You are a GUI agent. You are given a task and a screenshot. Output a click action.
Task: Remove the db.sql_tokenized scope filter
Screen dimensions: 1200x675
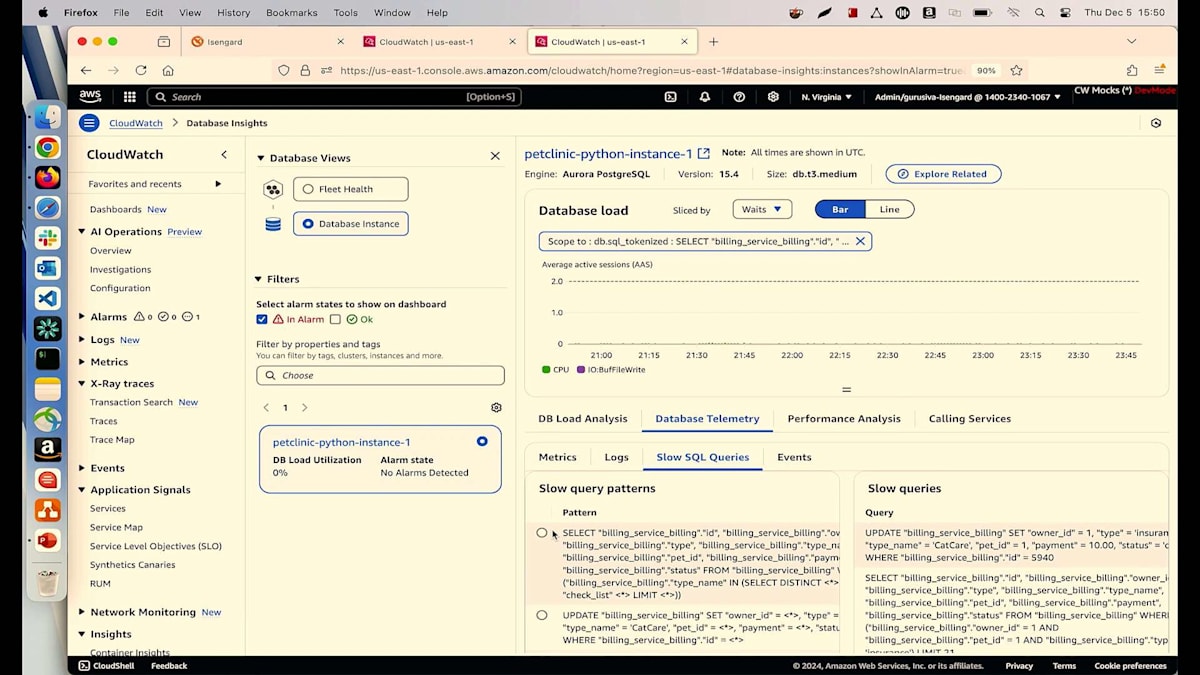coord(860,241)
